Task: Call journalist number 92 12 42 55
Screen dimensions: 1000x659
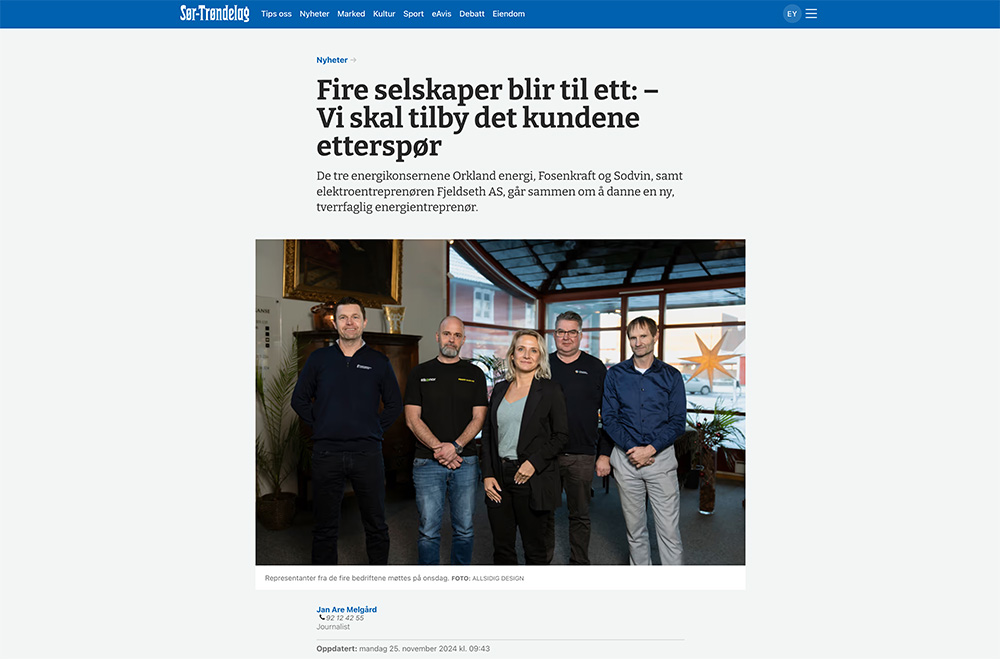Action: pos(344,618)
